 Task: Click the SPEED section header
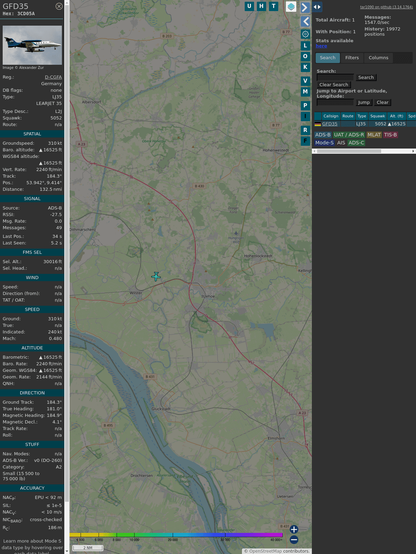32,309
